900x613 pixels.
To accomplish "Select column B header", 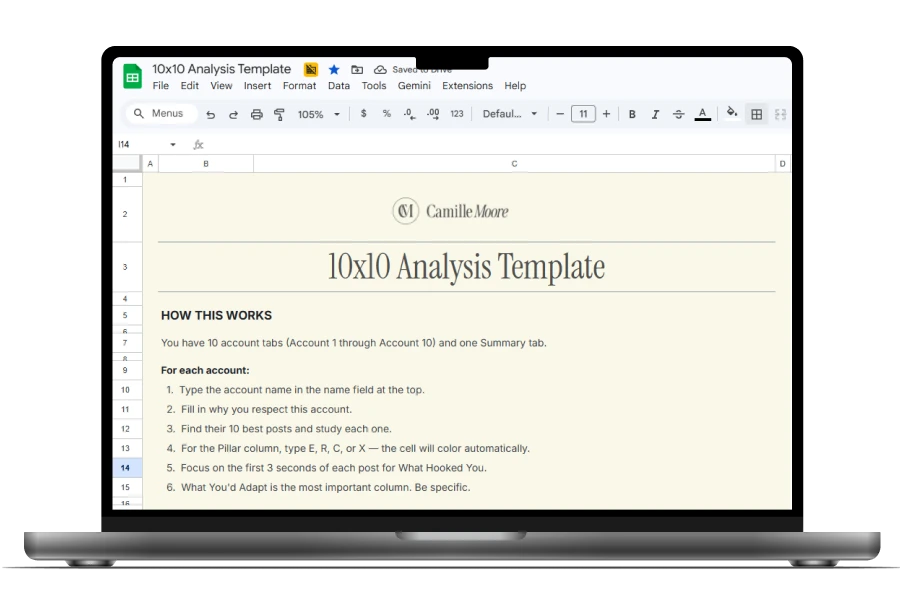I will pyautogui.click(x=206, y=164).
